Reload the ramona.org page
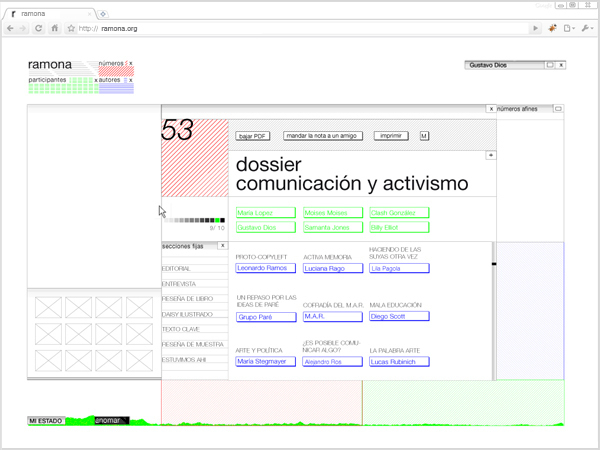 (x=38, y=28)
